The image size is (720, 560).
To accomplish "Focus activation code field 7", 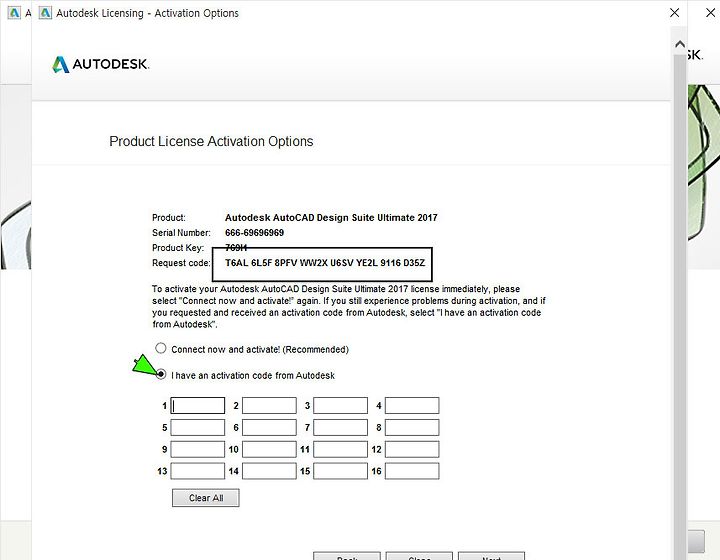I will coord(340,427).
